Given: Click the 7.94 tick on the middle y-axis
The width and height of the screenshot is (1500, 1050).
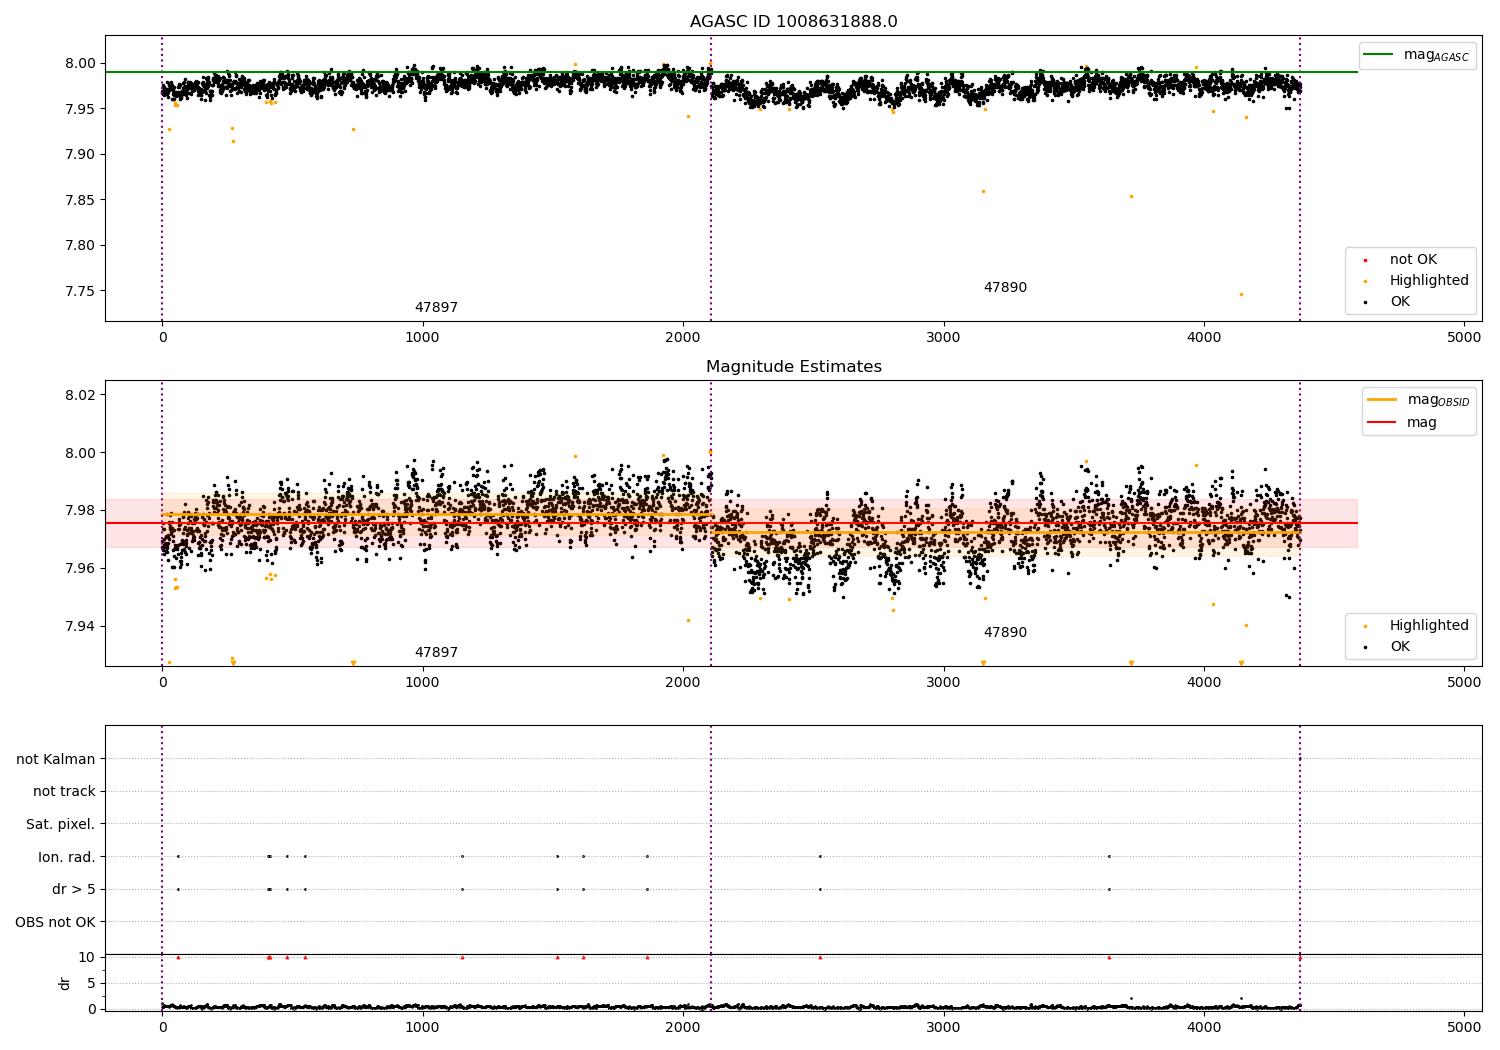Looking at the screenshot, I should click(x=80, y=626).
